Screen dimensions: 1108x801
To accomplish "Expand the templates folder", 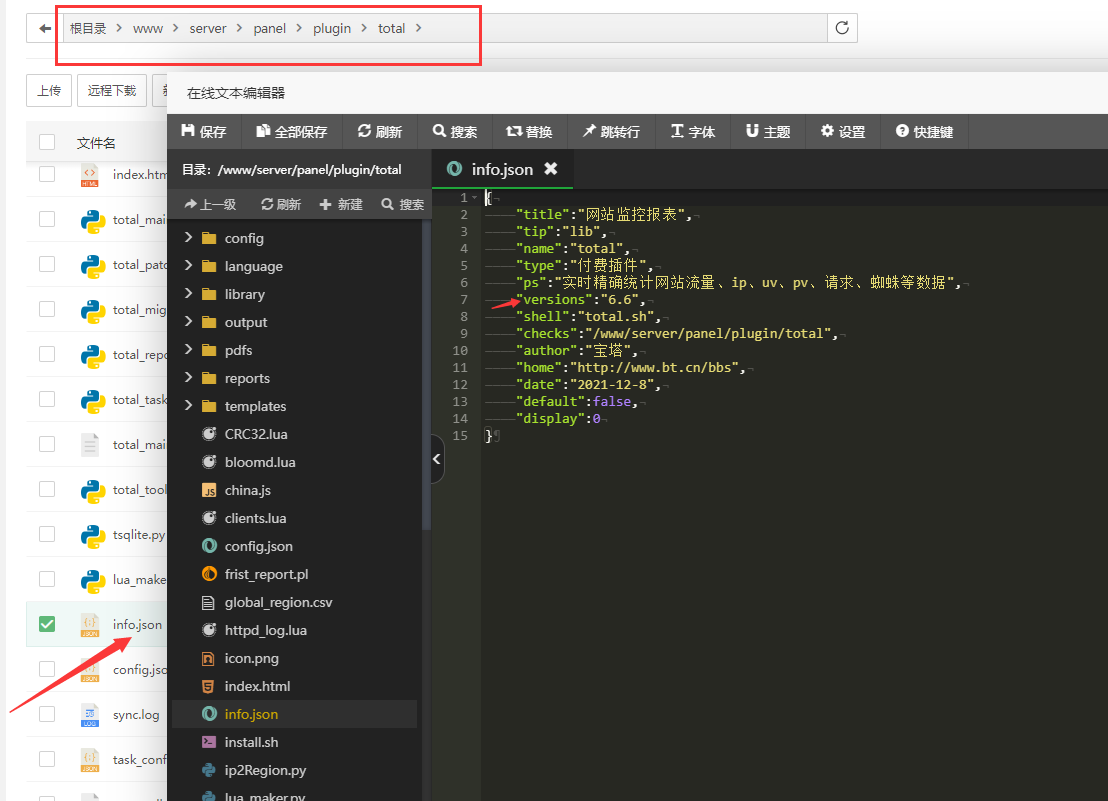I will tap(188, 405).
